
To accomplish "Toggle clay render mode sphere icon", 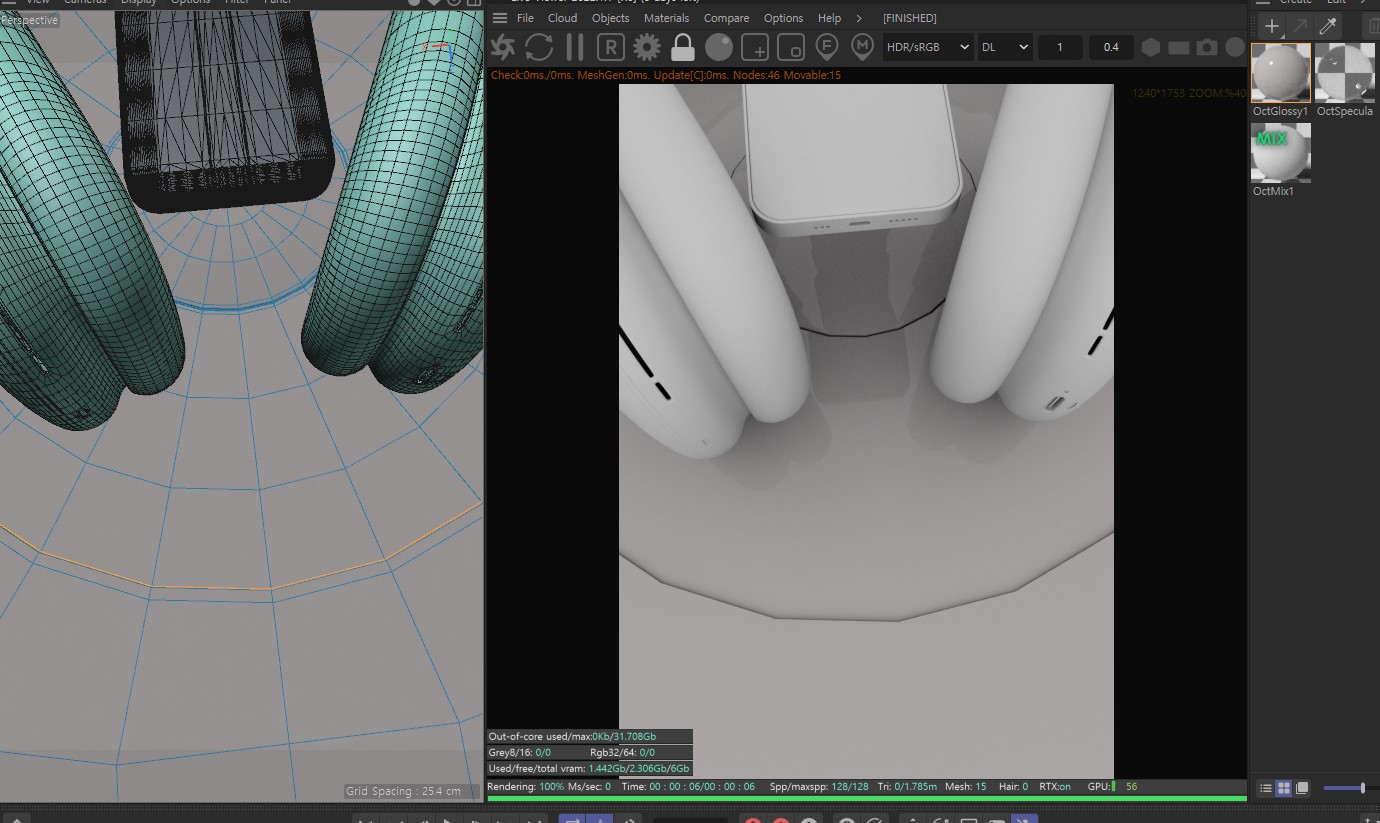I will pos(719,47).
